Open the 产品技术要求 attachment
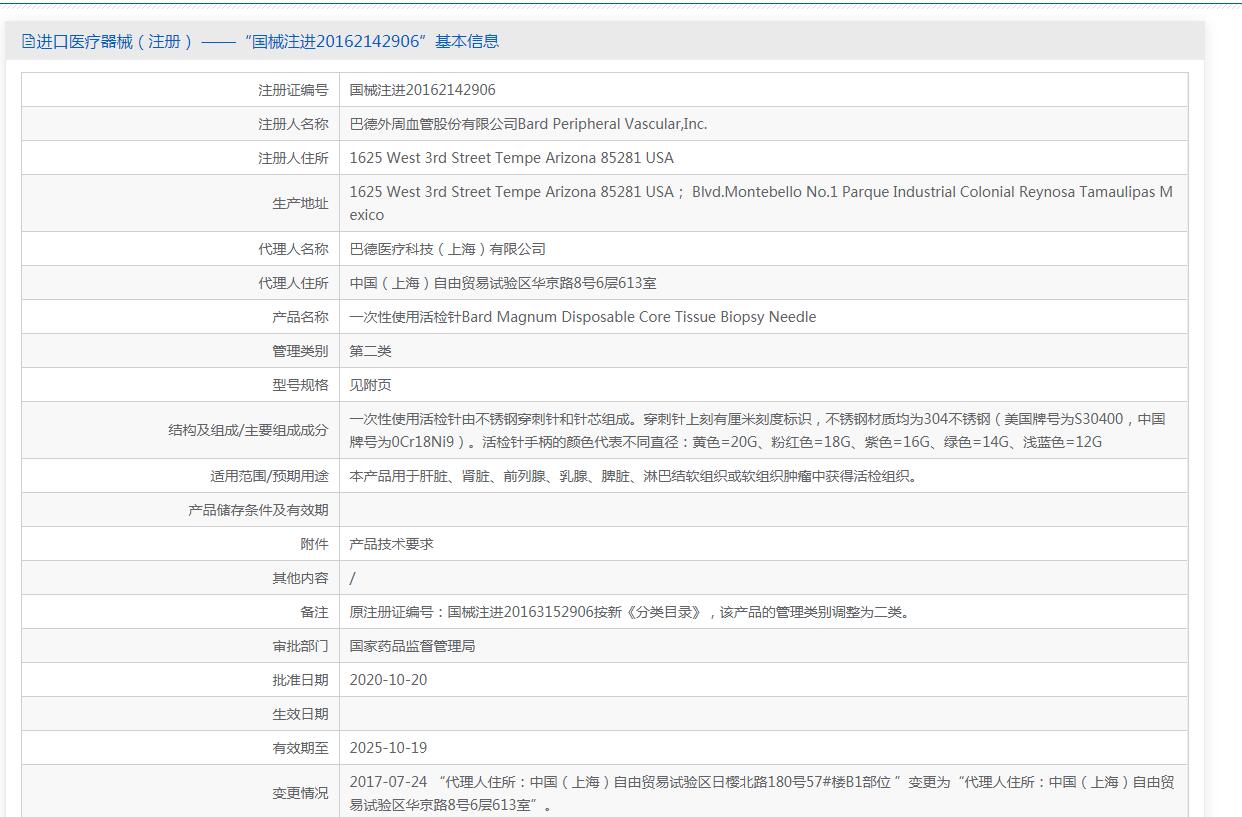Viewport: 1242px width, 817px height. point(391,544)
